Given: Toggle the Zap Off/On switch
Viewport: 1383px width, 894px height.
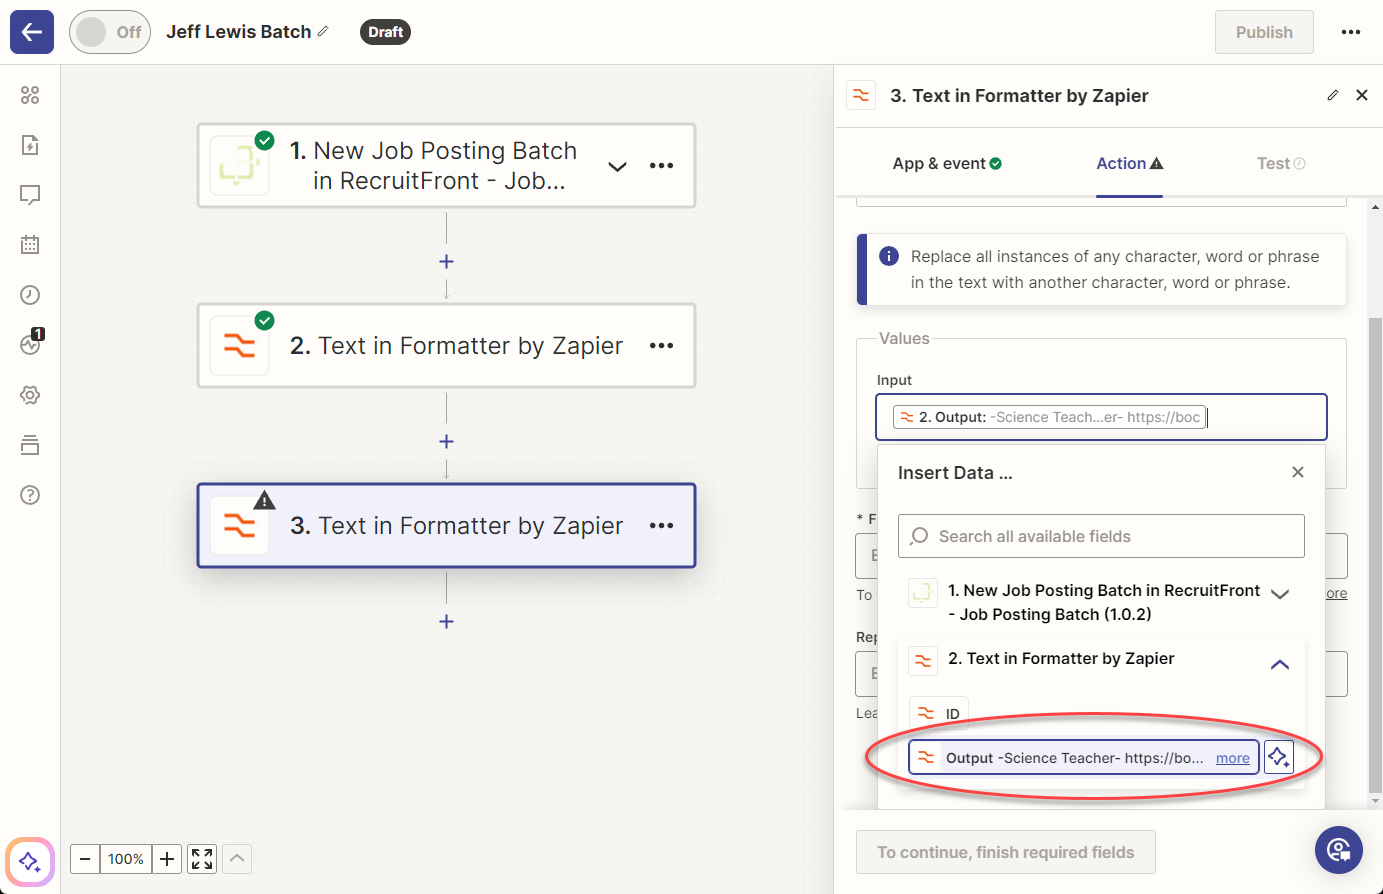Looking at the screenshot, I should [x=110, y=32].
